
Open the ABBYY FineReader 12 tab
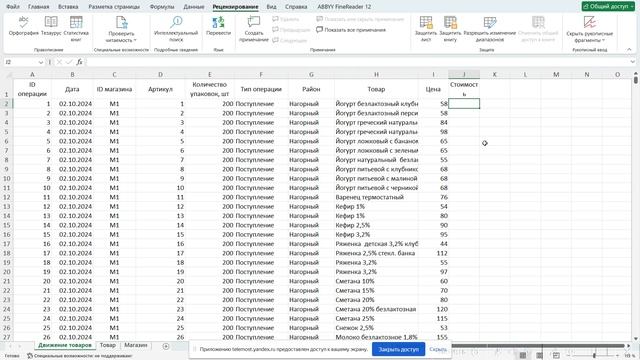344,7
